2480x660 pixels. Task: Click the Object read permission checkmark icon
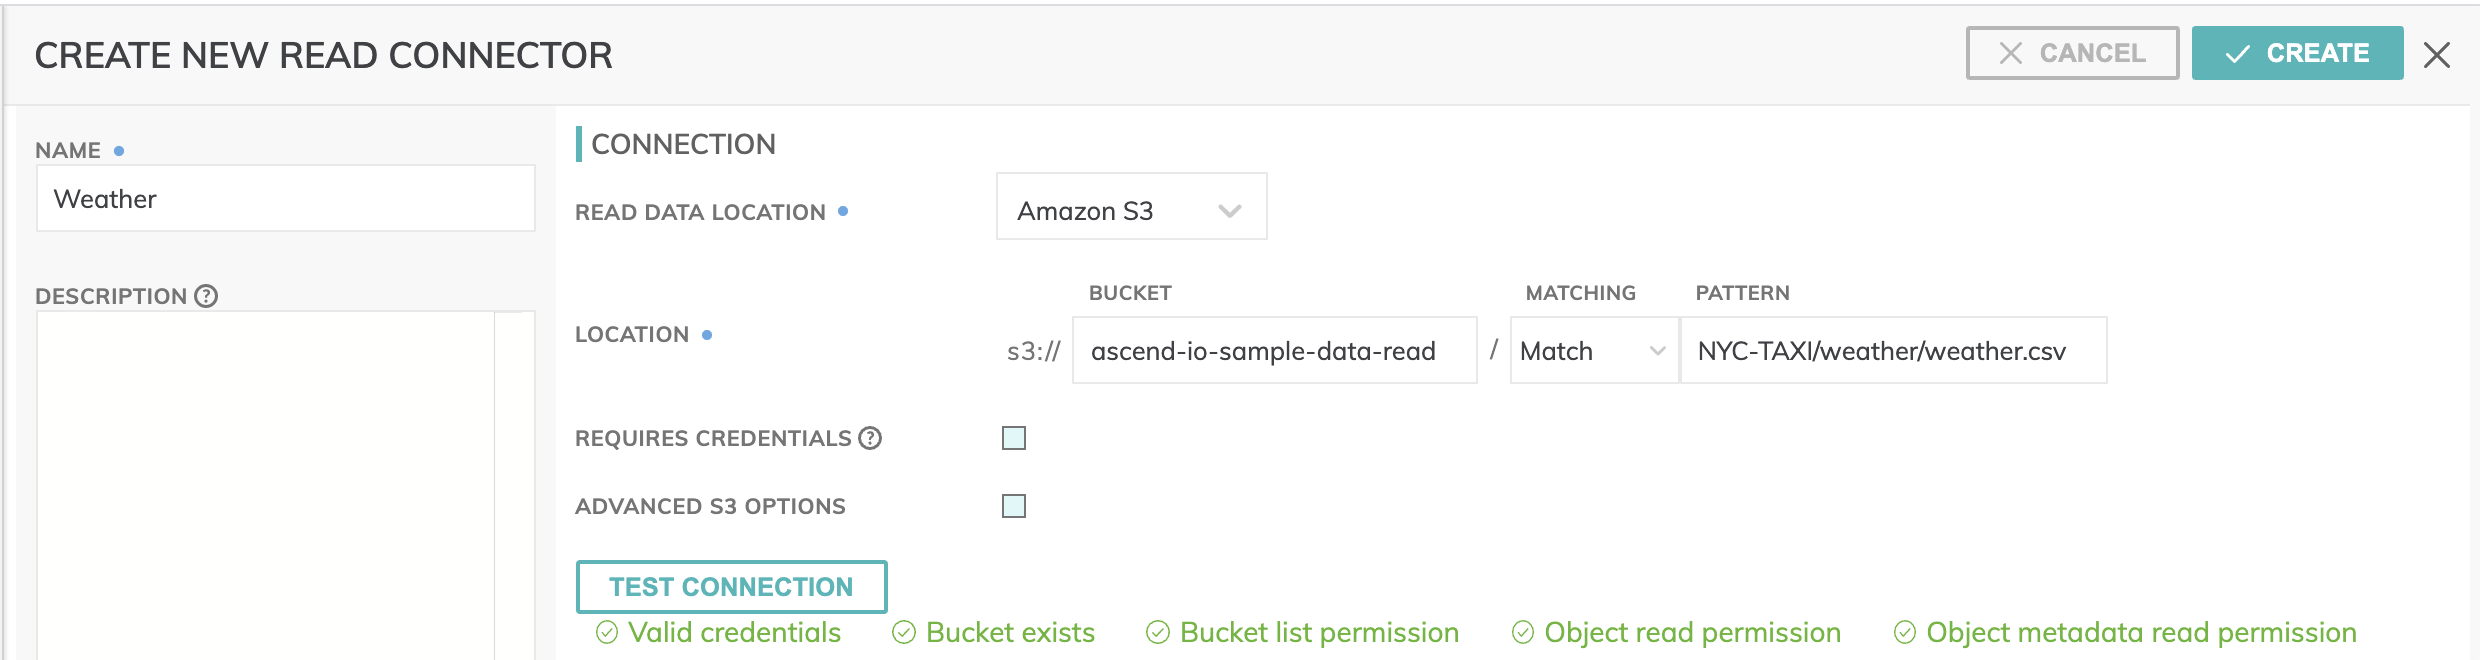[1523, 632]
